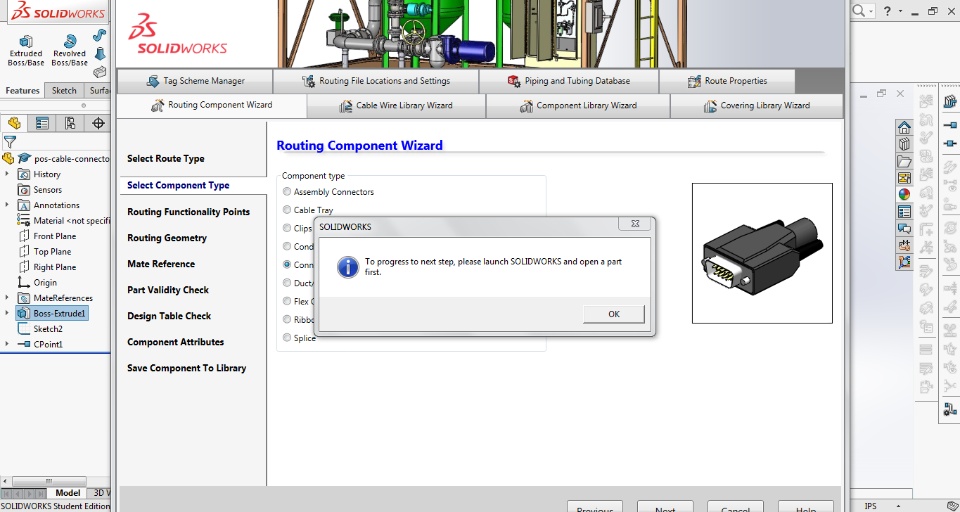
Task: Select the Material <not specified> tree item
Action: click(64, 220)
